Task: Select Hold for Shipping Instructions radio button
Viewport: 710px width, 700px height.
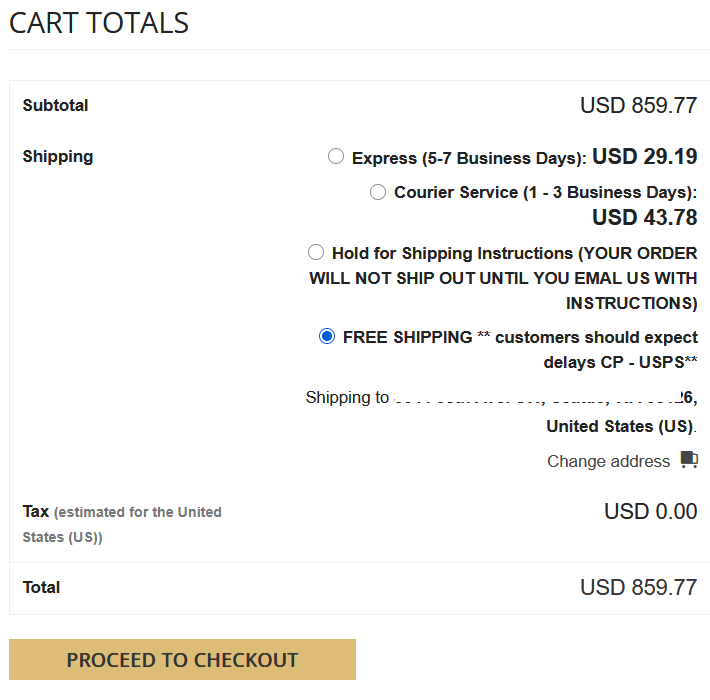Action: (316, 252)
